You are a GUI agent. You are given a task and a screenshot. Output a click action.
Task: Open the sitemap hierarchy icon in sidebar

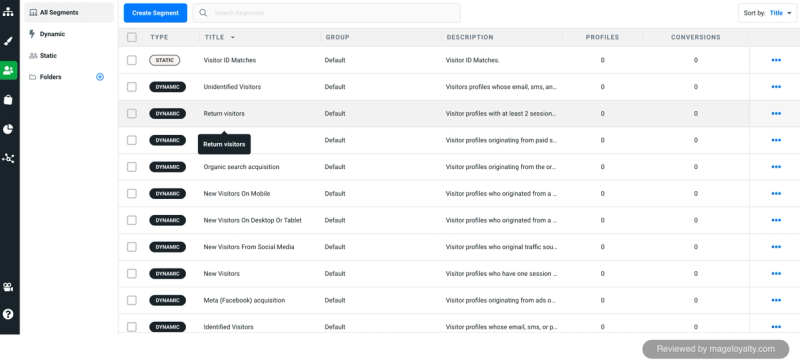8,11
